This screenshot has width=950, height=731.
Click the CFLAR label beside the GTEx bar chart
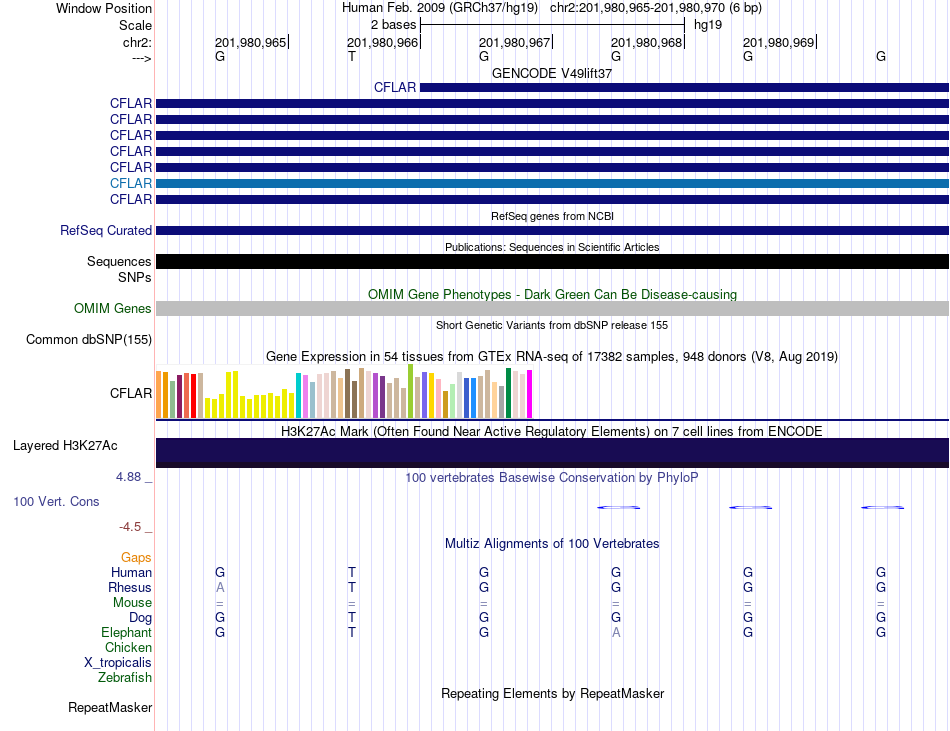pyautogui.click(x=131, y=393)
